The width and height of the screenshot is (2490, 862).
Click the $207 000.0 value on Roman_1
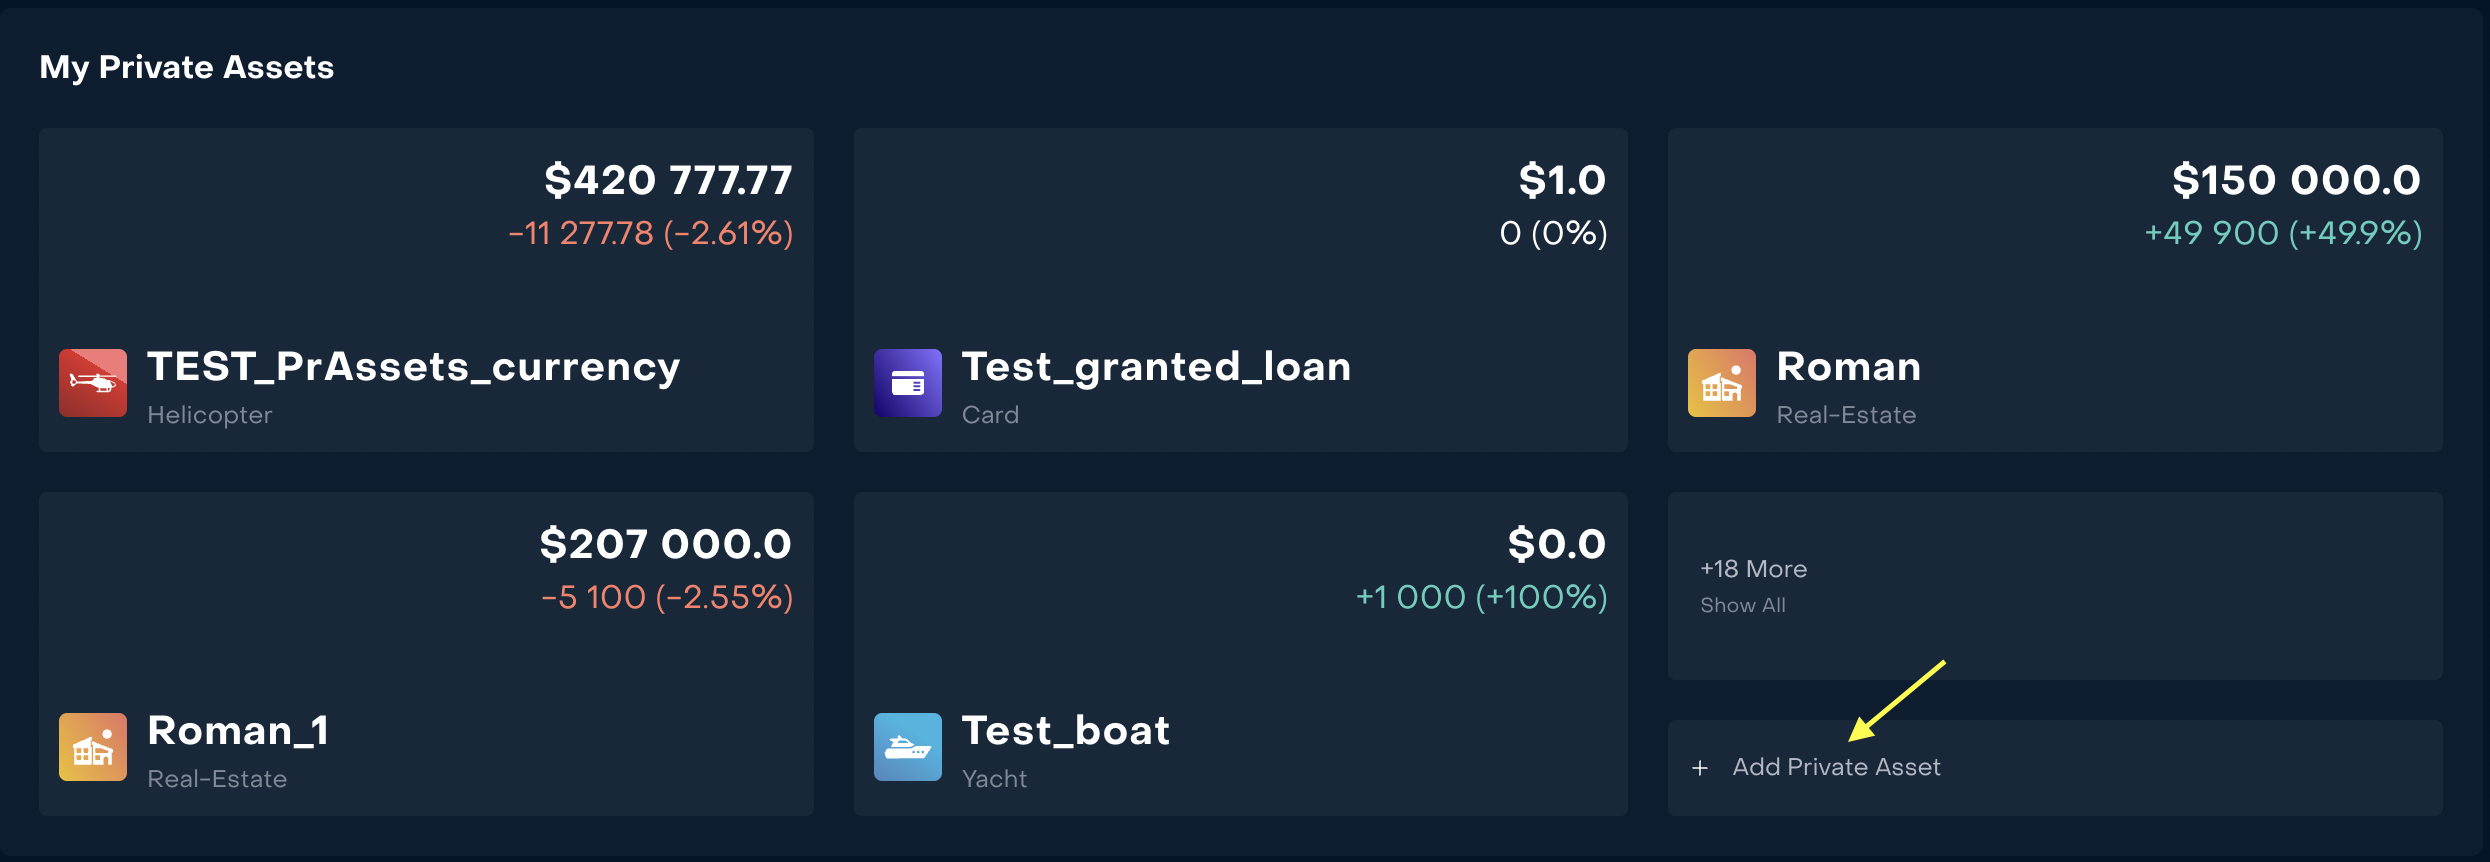pos(665,545)
